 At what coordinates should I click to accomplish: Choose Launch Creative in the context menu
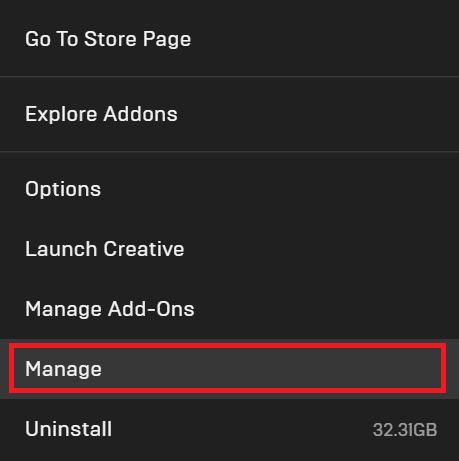pos(229,249)
